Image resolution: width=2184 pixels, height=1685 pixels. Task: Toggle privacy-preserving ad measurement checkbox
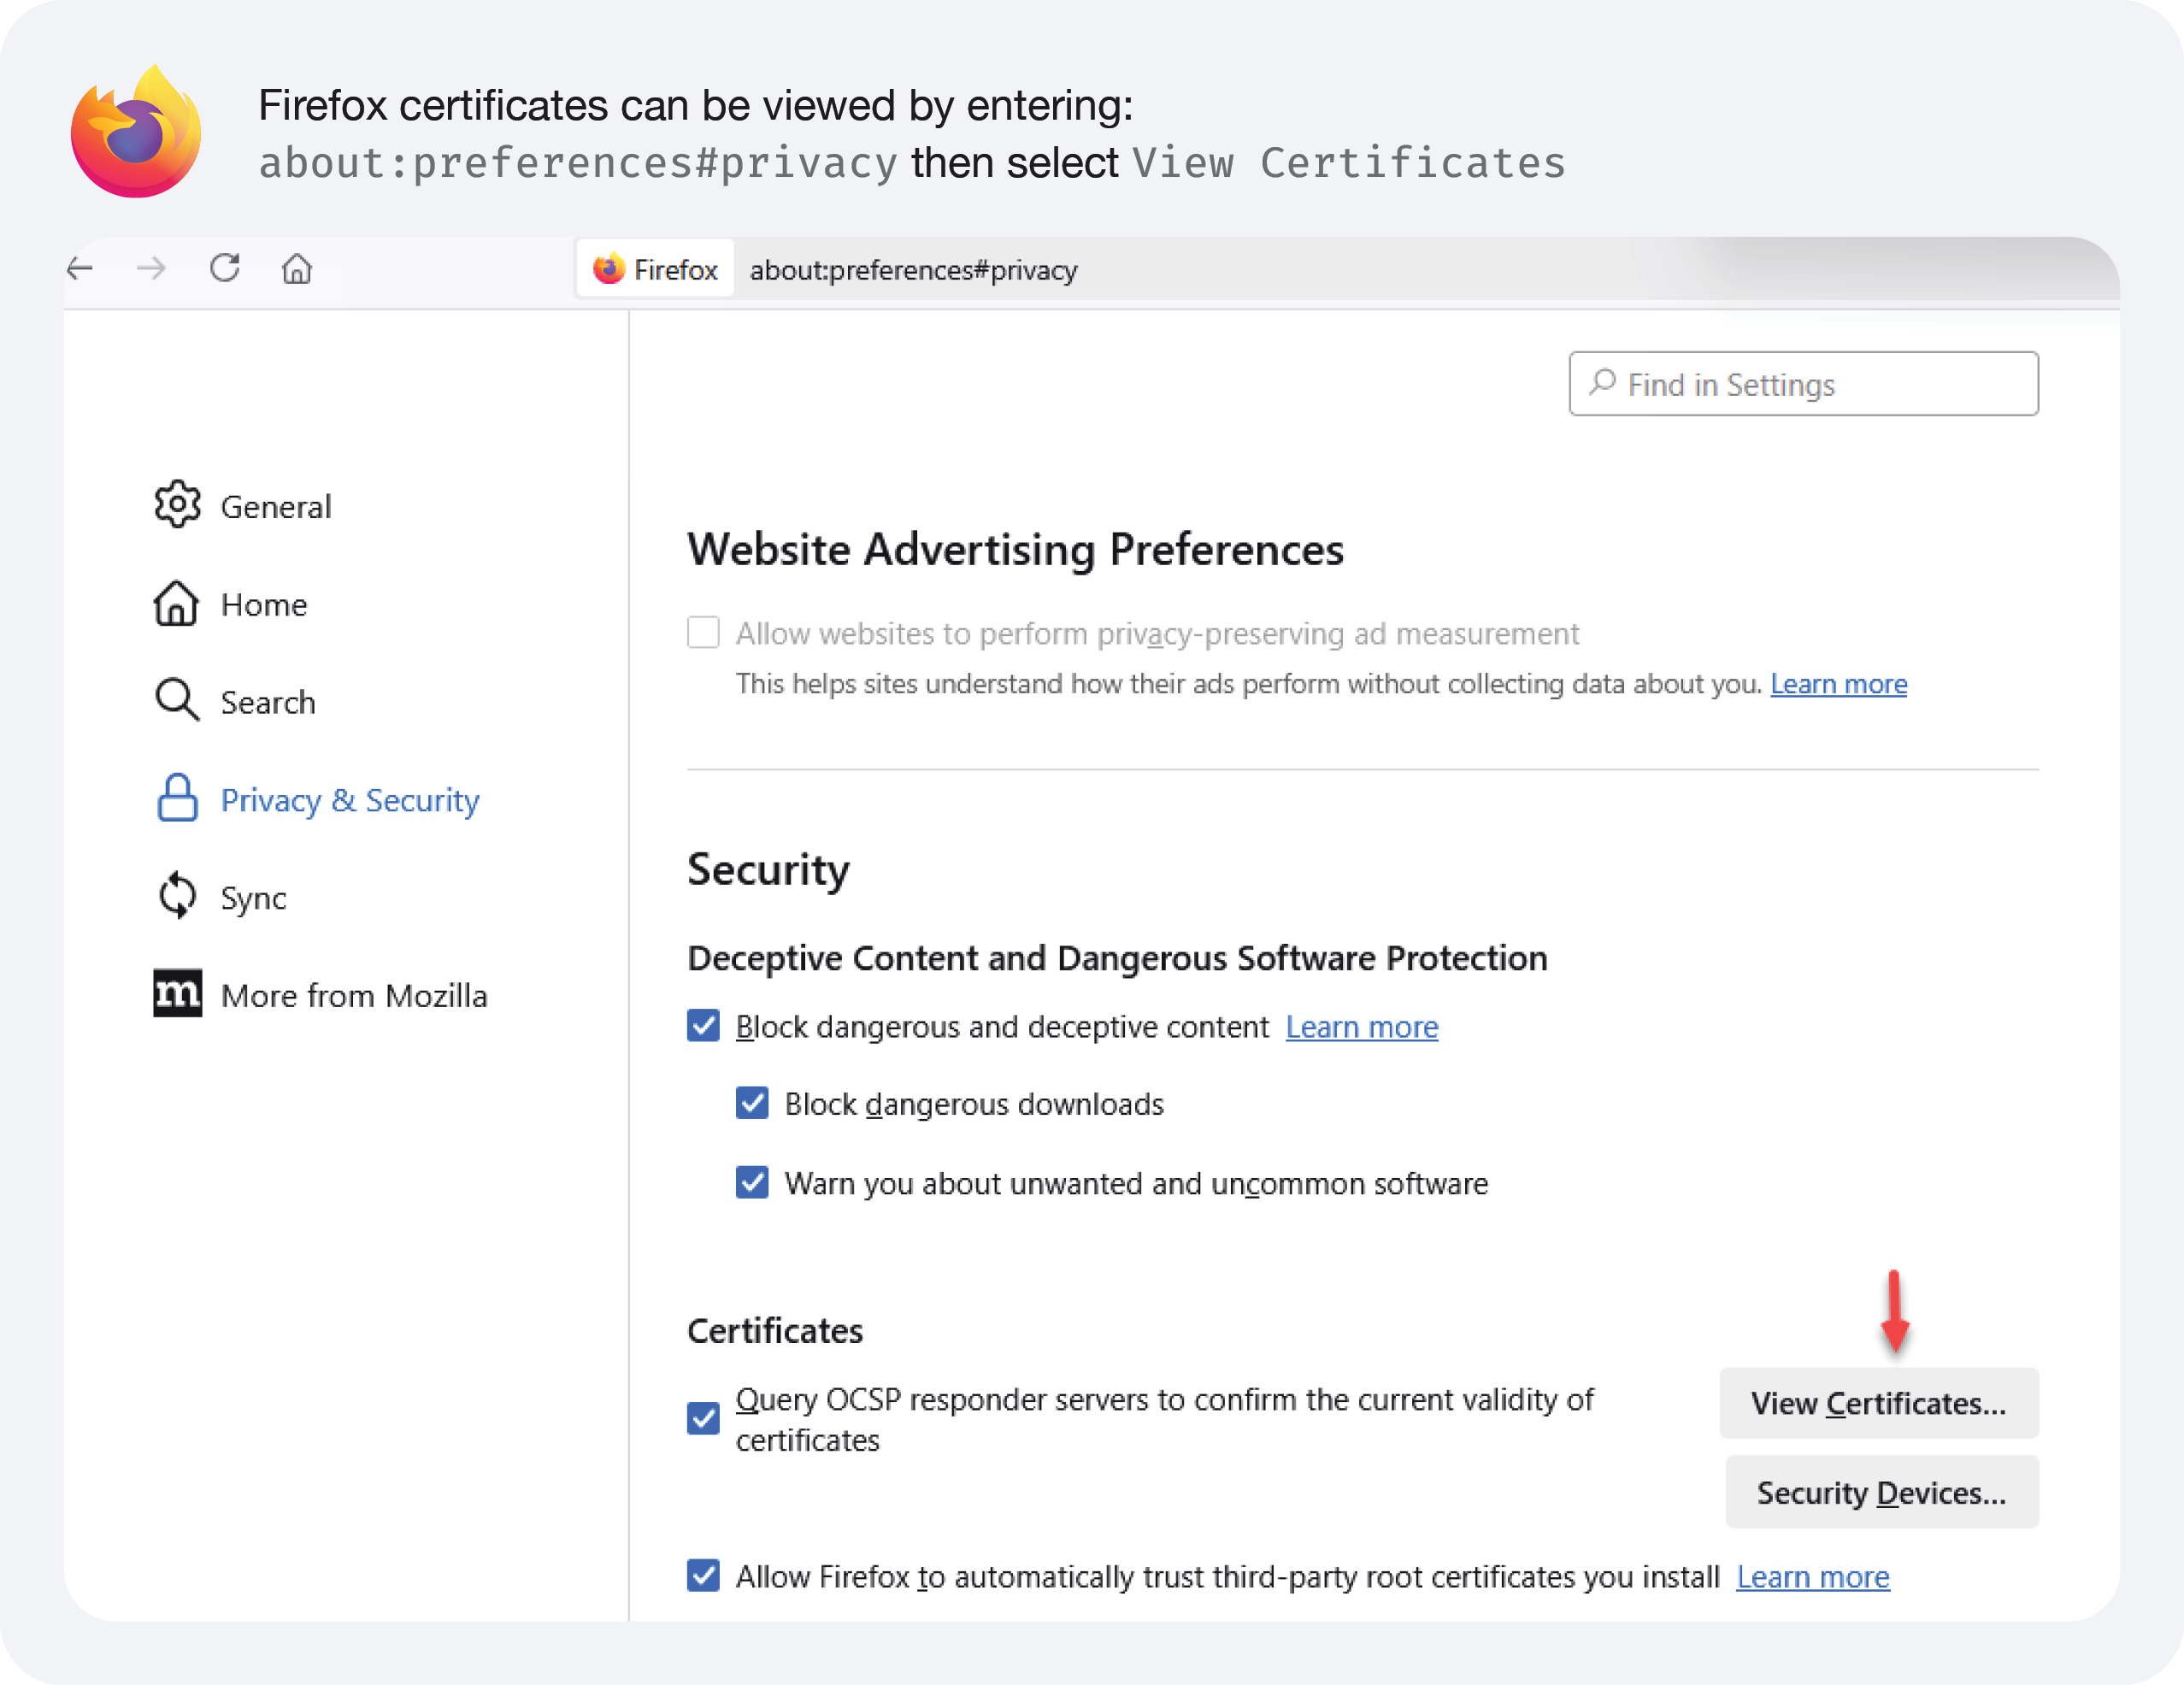tap(703, 632)
